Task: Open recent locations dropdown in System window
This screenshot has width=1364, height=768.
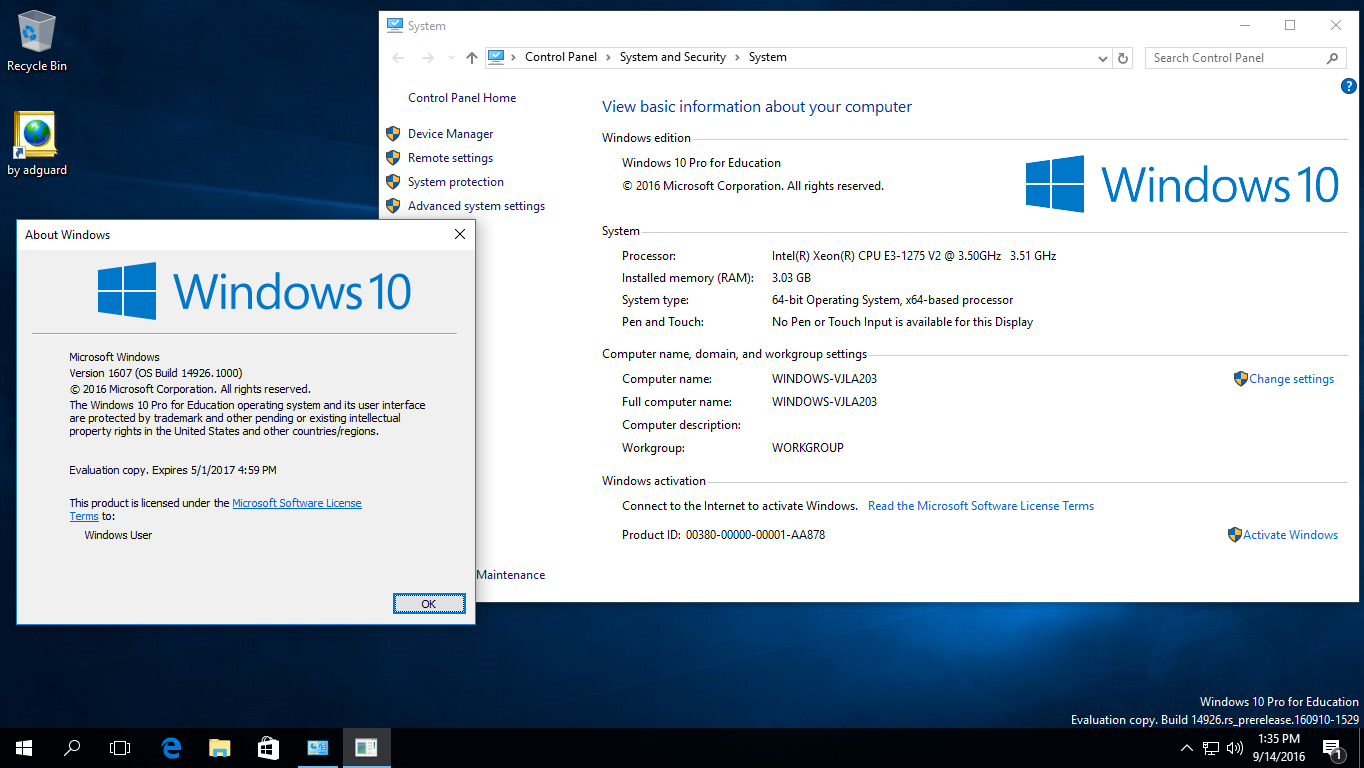Action: [x=449, y=58]
